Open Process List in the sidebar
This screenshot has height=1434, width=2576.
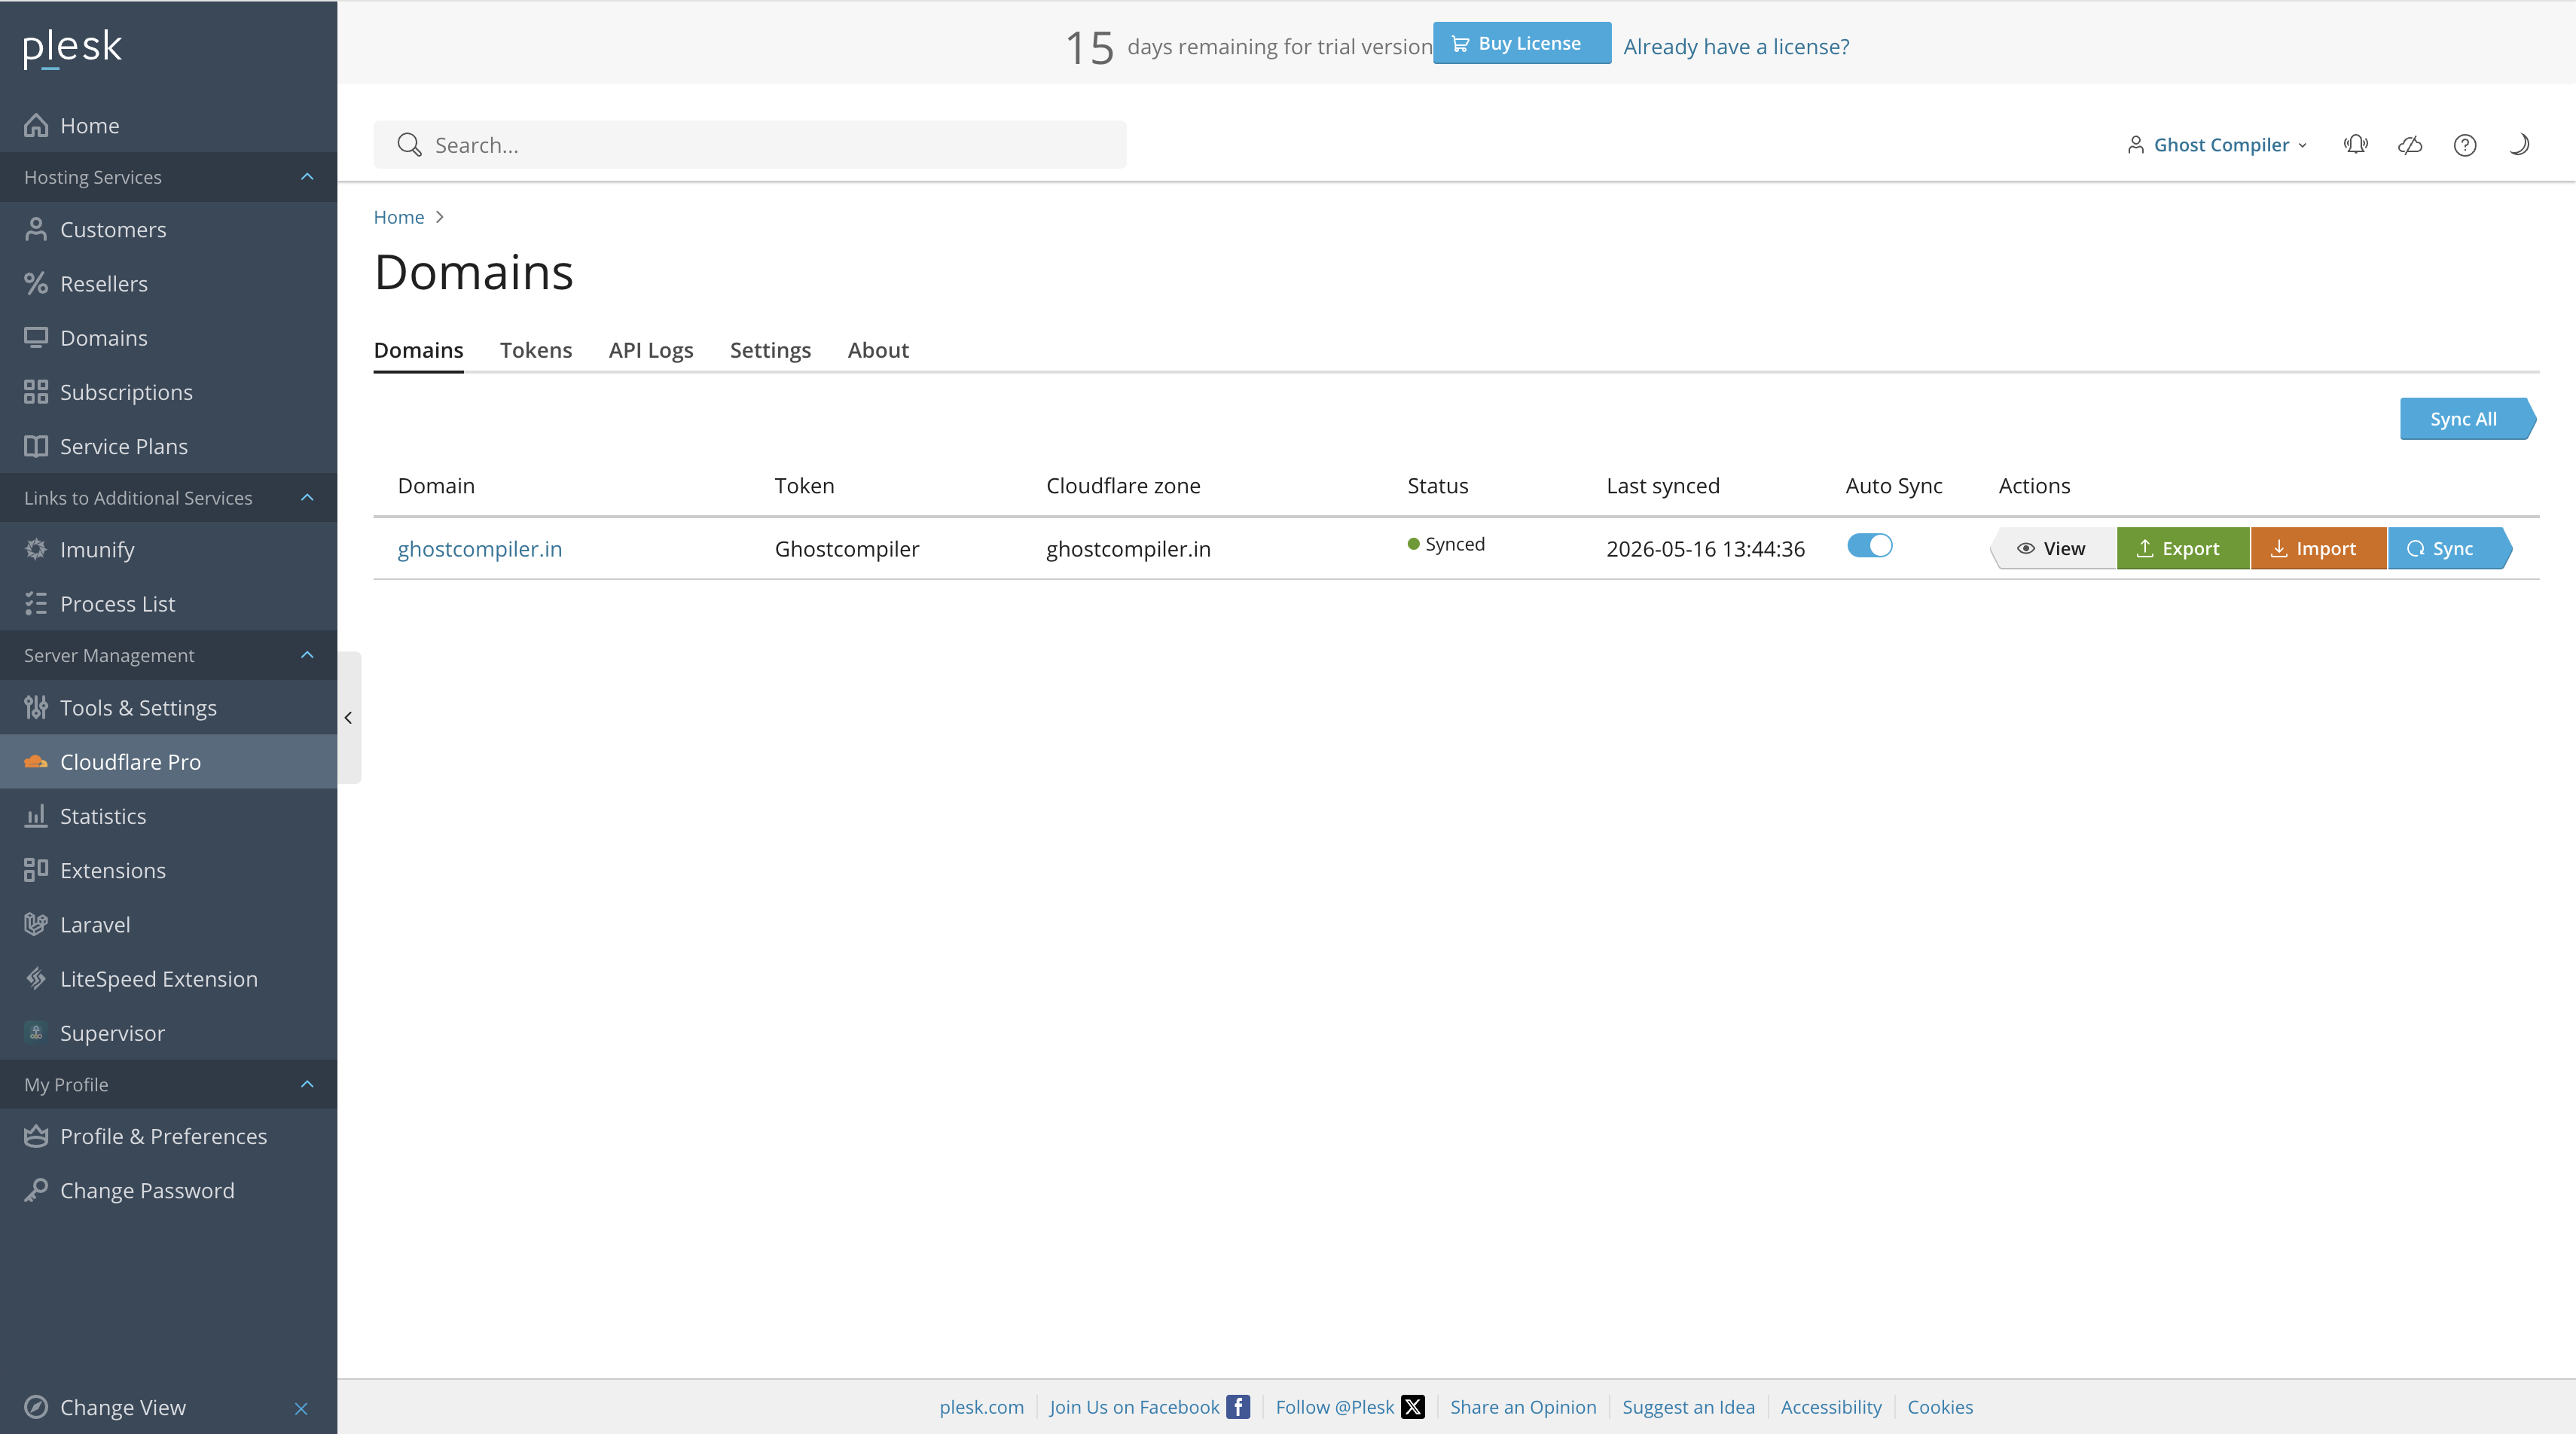pos(168,603)
